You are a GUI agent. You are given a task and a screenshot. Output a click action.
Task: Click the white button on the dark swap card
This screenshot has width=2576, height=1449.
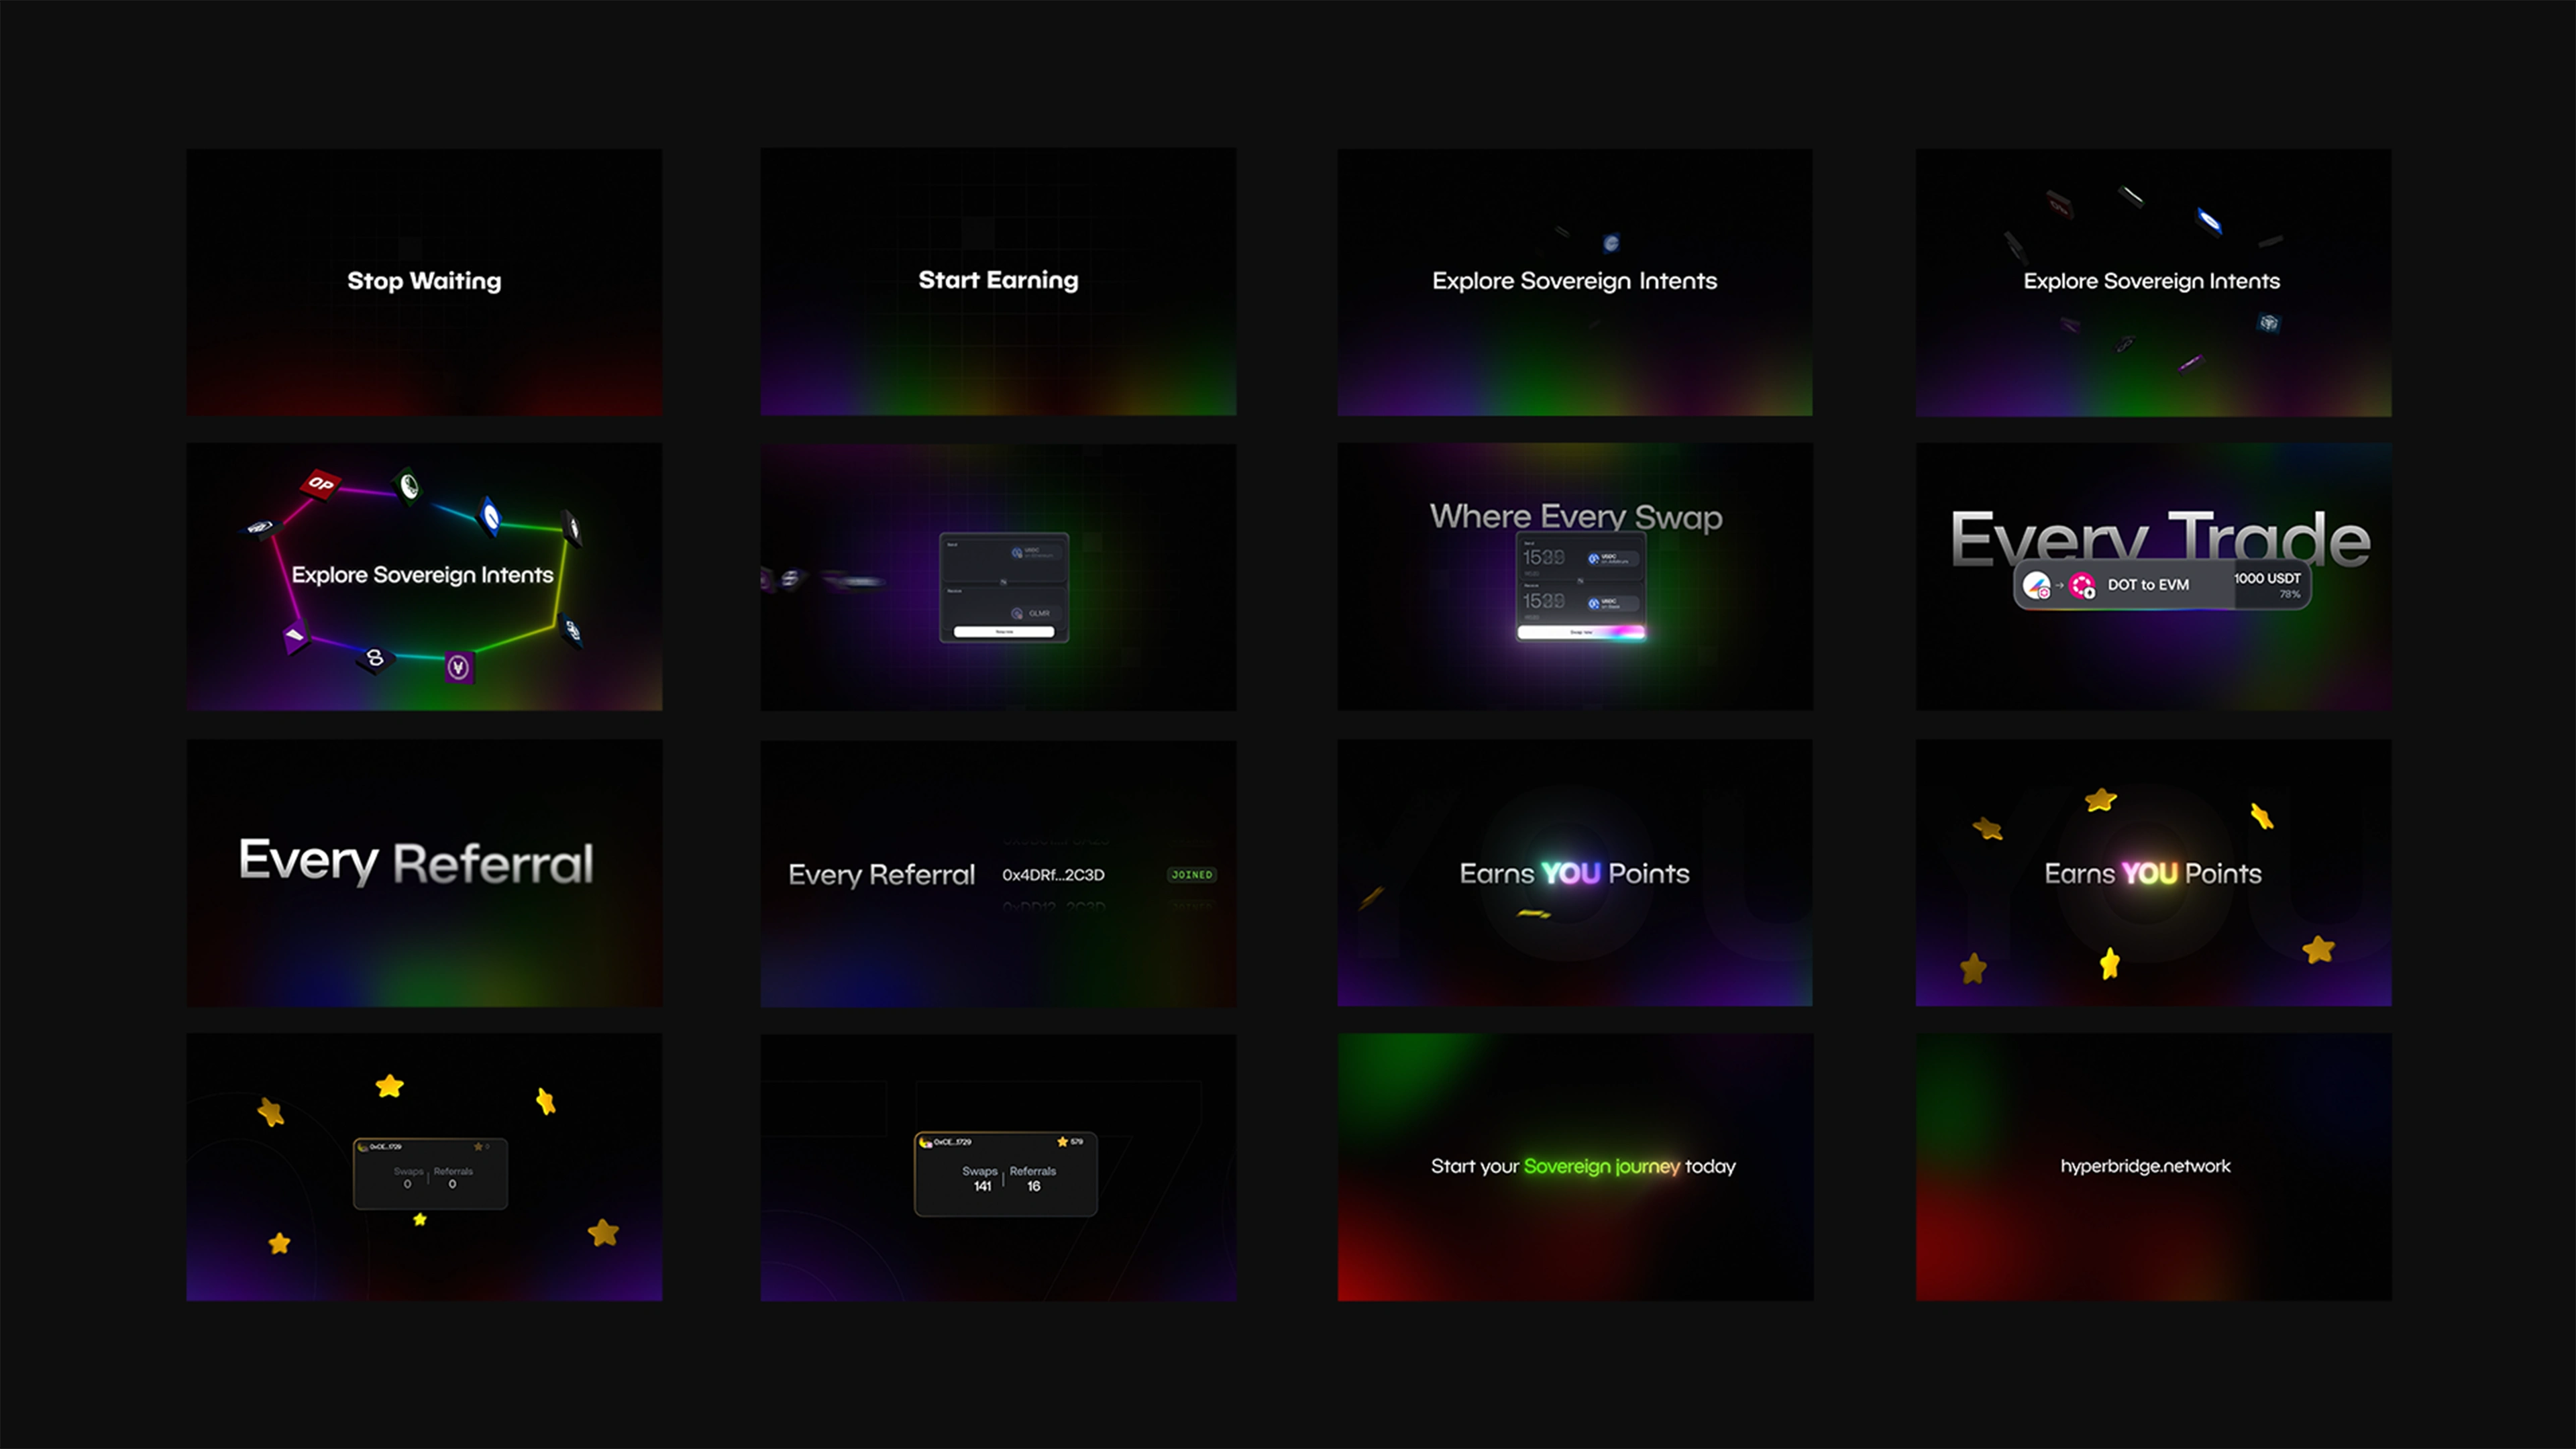(1004, 632)
